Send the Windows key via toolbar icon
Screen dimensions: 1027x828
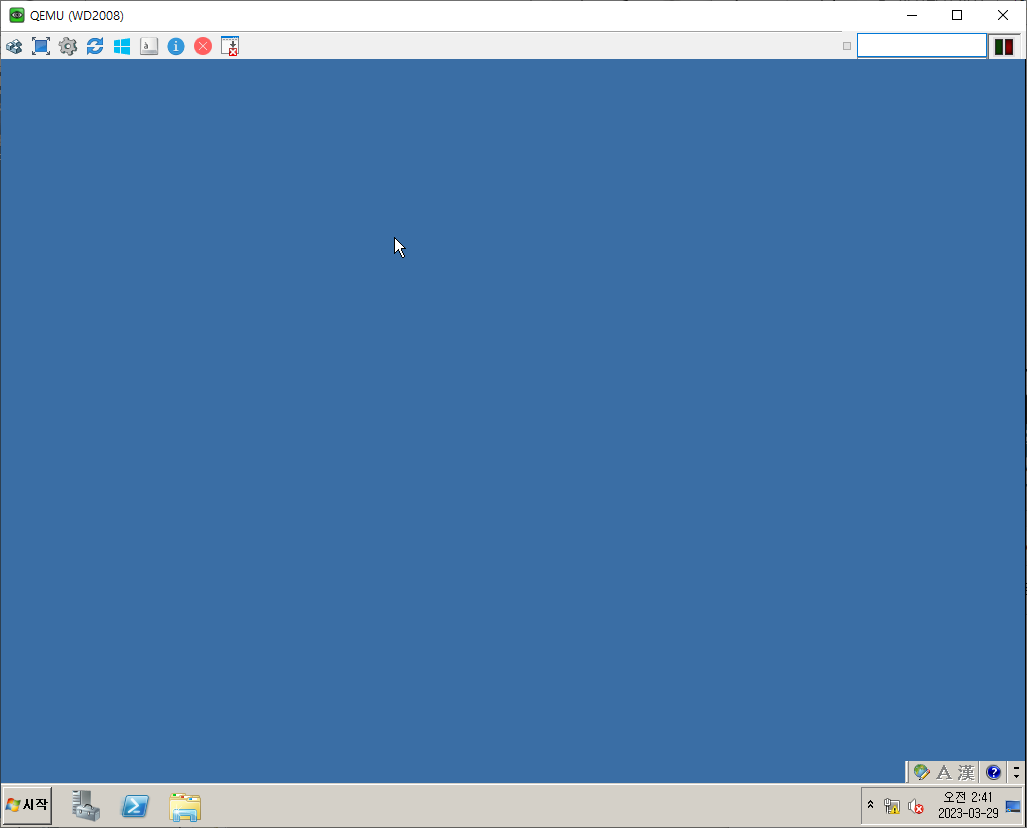(x=122, y=47)
